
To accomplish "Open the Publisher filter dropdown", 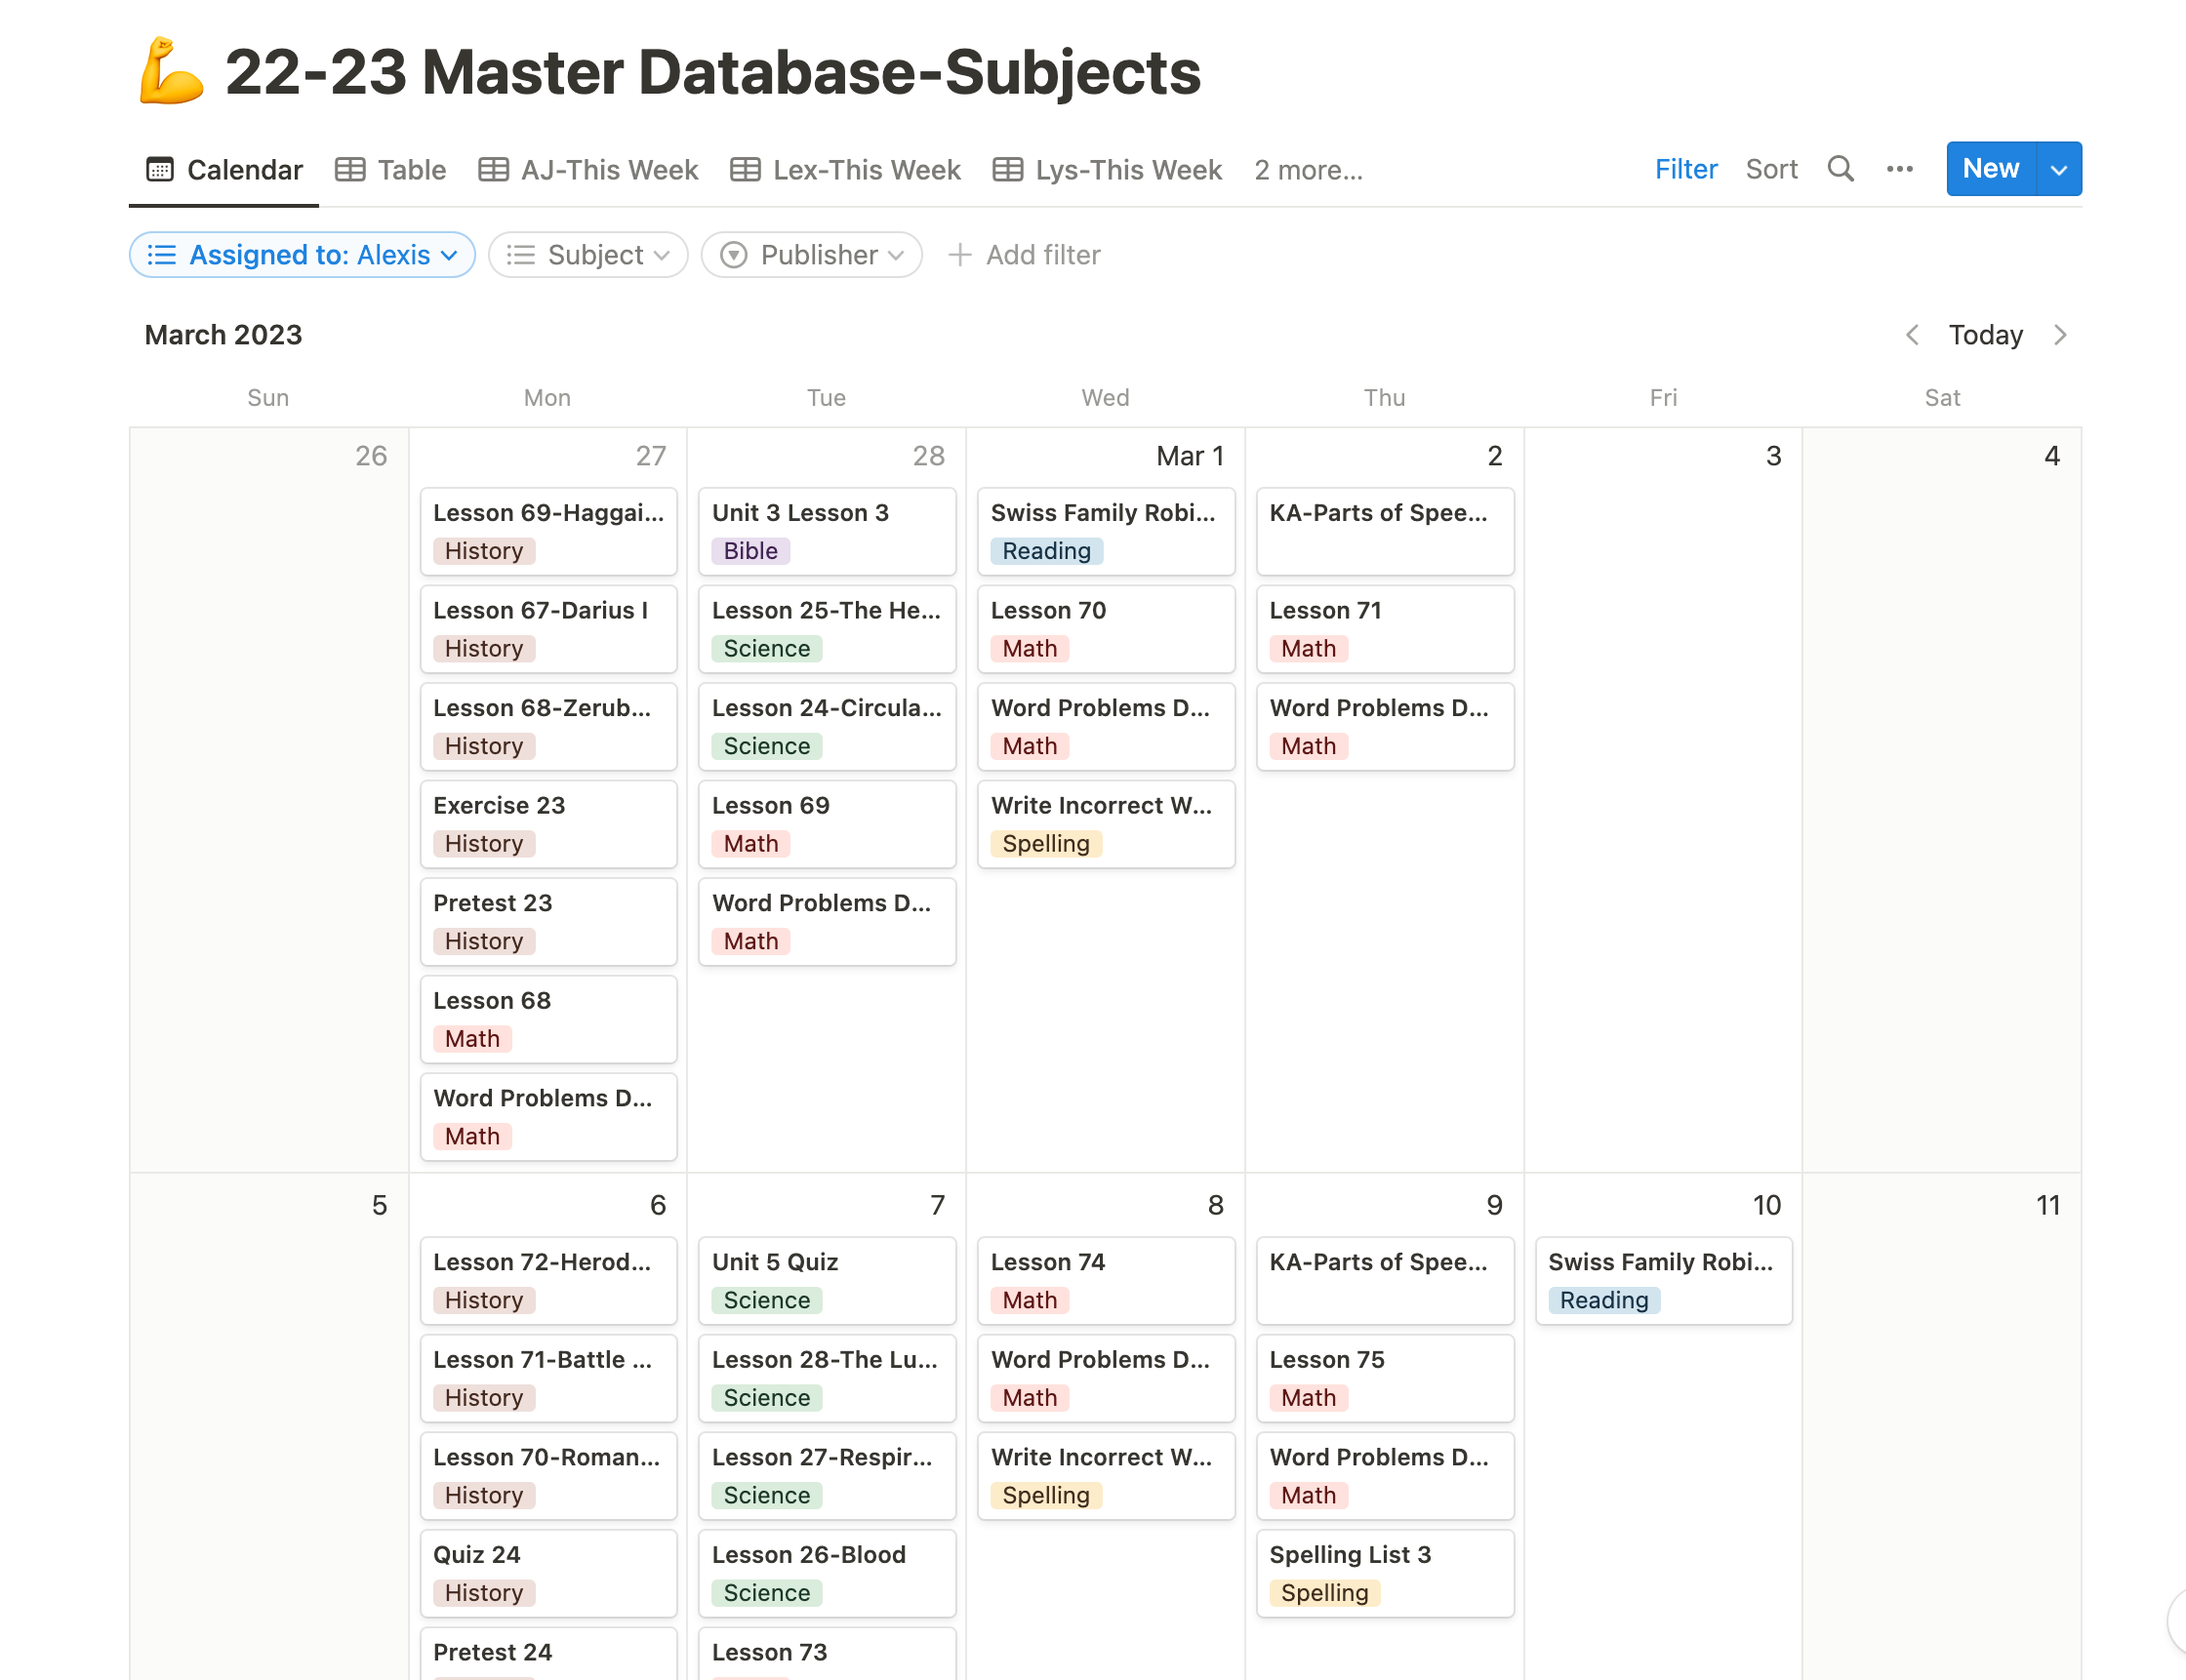I will [811, 255].
